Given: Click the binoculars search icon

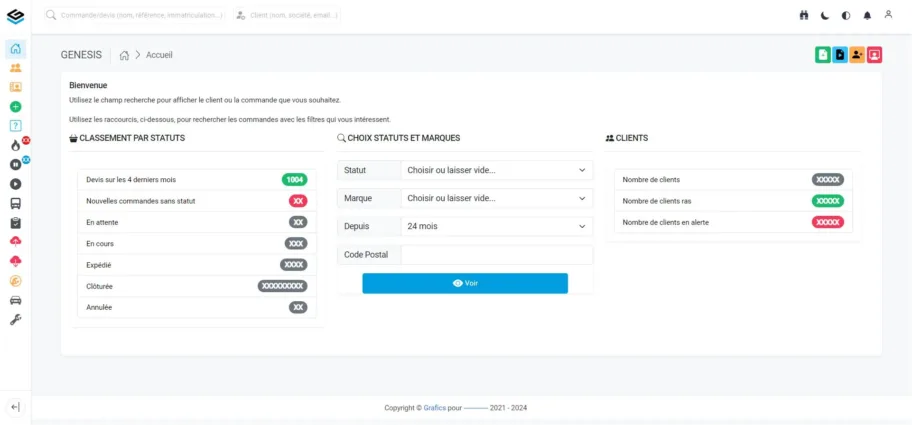Looking at the screenshot, I should 803,15.
